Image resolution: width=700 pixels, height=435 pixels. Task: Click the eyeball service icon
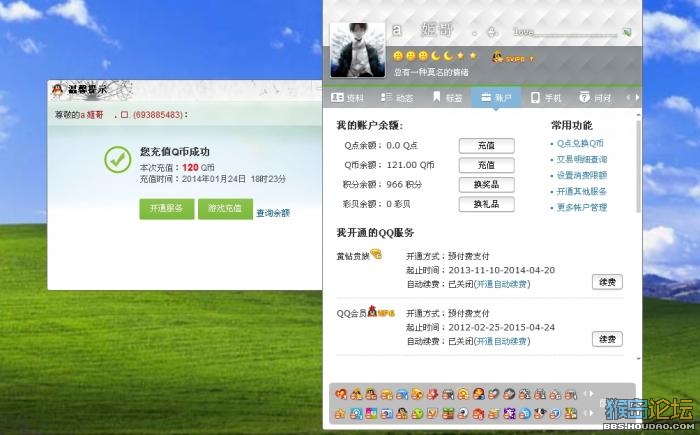click(x=463, y=413)
